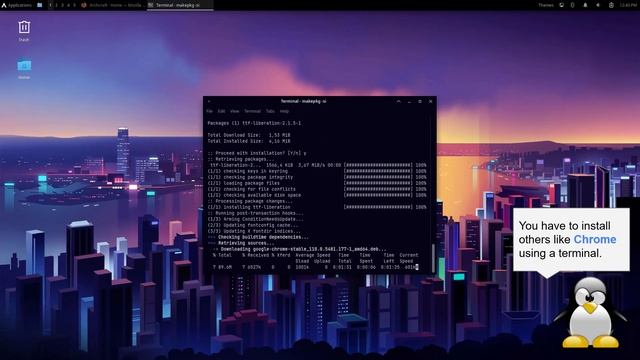This screenshot has width=640, height=360.
Task: Click the 'Proceed with installation? [Y/n]' line
Action: [x=257, y=153]
